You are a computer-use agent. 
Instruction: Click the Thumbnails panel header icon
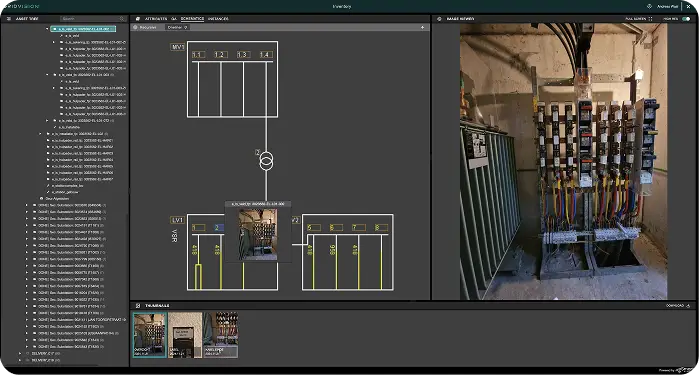pyautogui.click(x=138, y=305)
